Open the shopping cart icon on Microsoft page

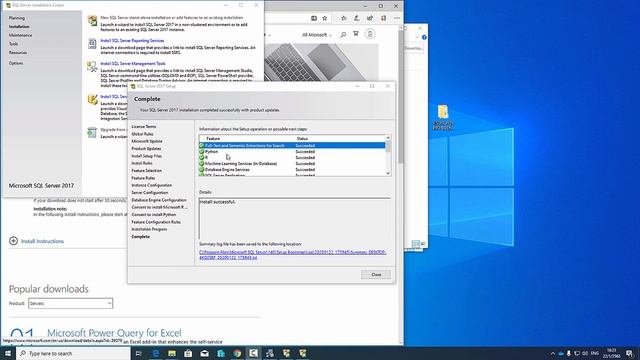pos(356,34)
